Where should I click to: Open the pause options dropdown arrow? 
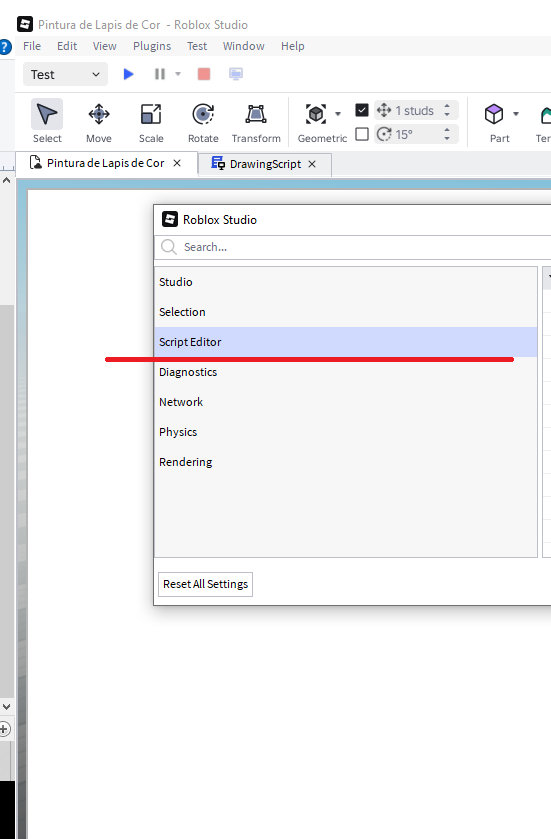point(178,74)
